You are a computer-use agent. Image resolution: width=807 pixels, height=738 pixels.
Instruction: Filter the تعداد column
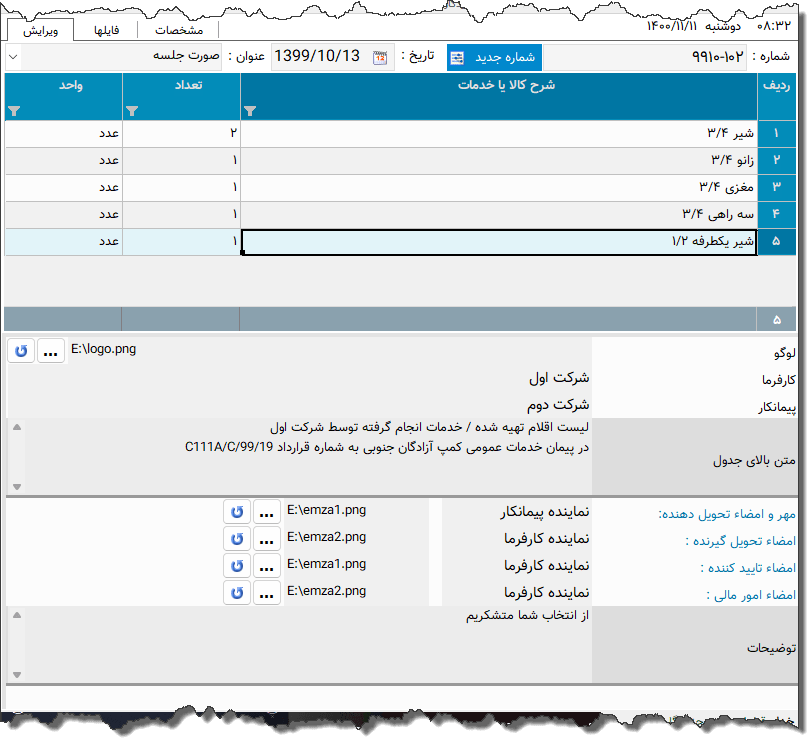(132, 111)
